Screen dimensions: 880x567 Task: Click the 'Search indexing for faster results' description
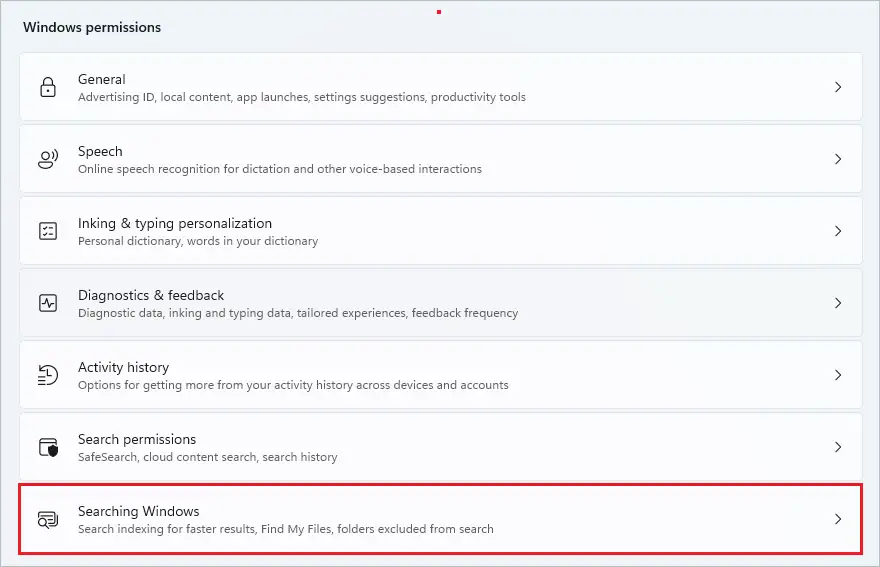(286, 529)
